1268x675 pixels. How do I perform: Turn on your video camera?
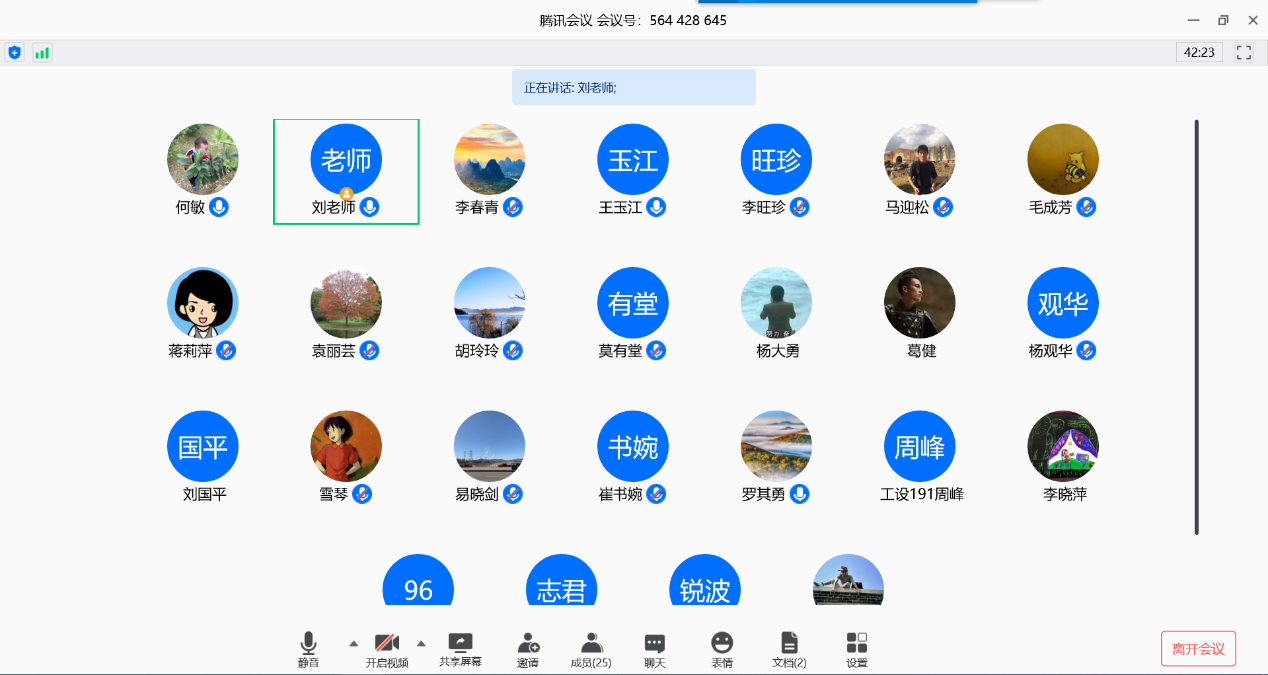[387, 648]
